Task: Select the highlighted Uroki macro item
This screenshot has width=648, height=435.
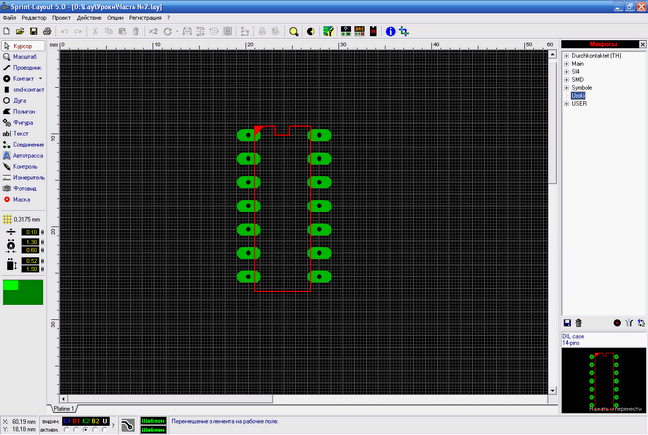Action: 578,96
